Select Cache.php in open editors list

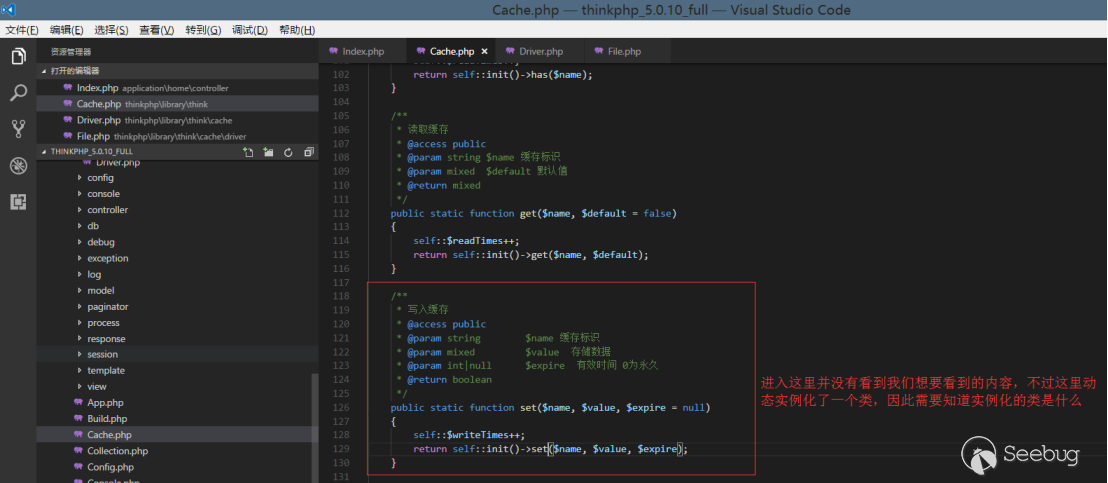tap(177, 104)
